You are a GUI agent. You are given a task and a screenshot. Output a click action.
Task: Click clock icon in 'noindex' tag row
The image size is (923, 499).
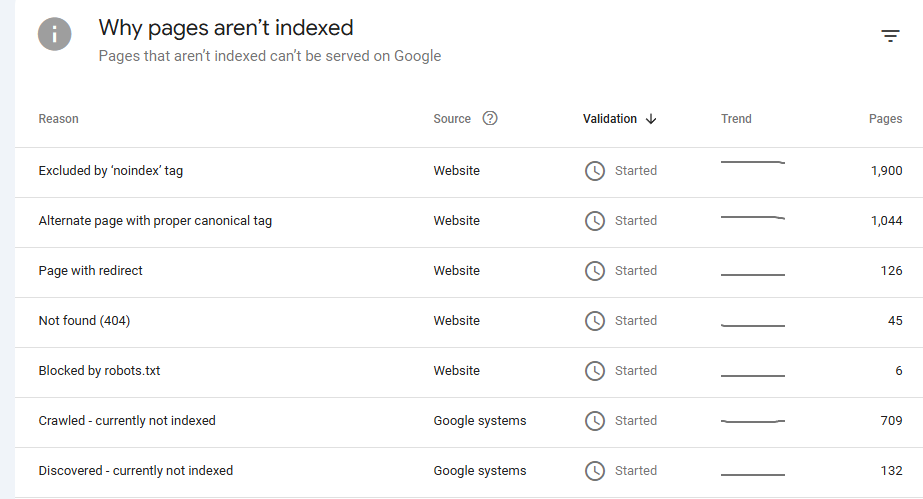point(595,171)
